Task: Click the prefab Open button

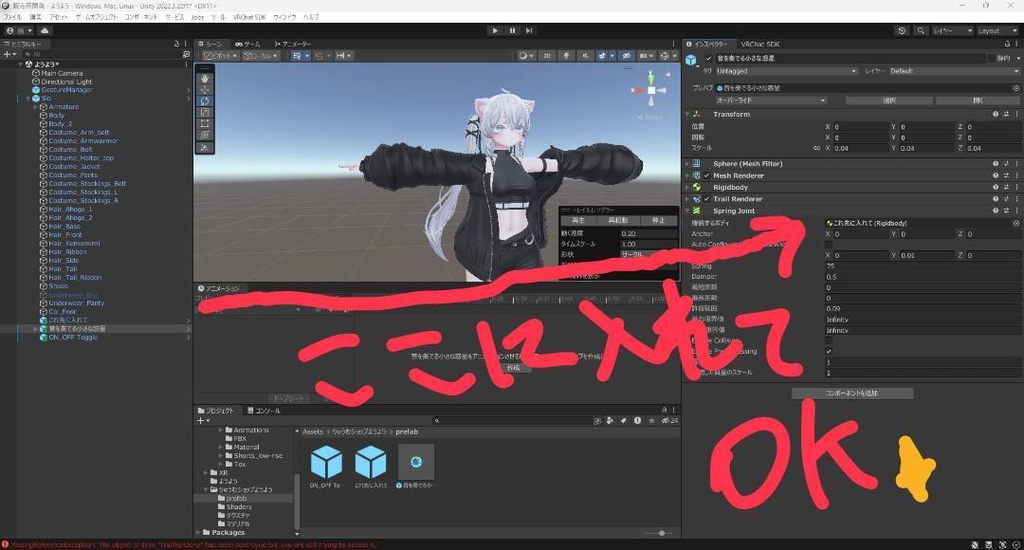Action: coord(977,101)
